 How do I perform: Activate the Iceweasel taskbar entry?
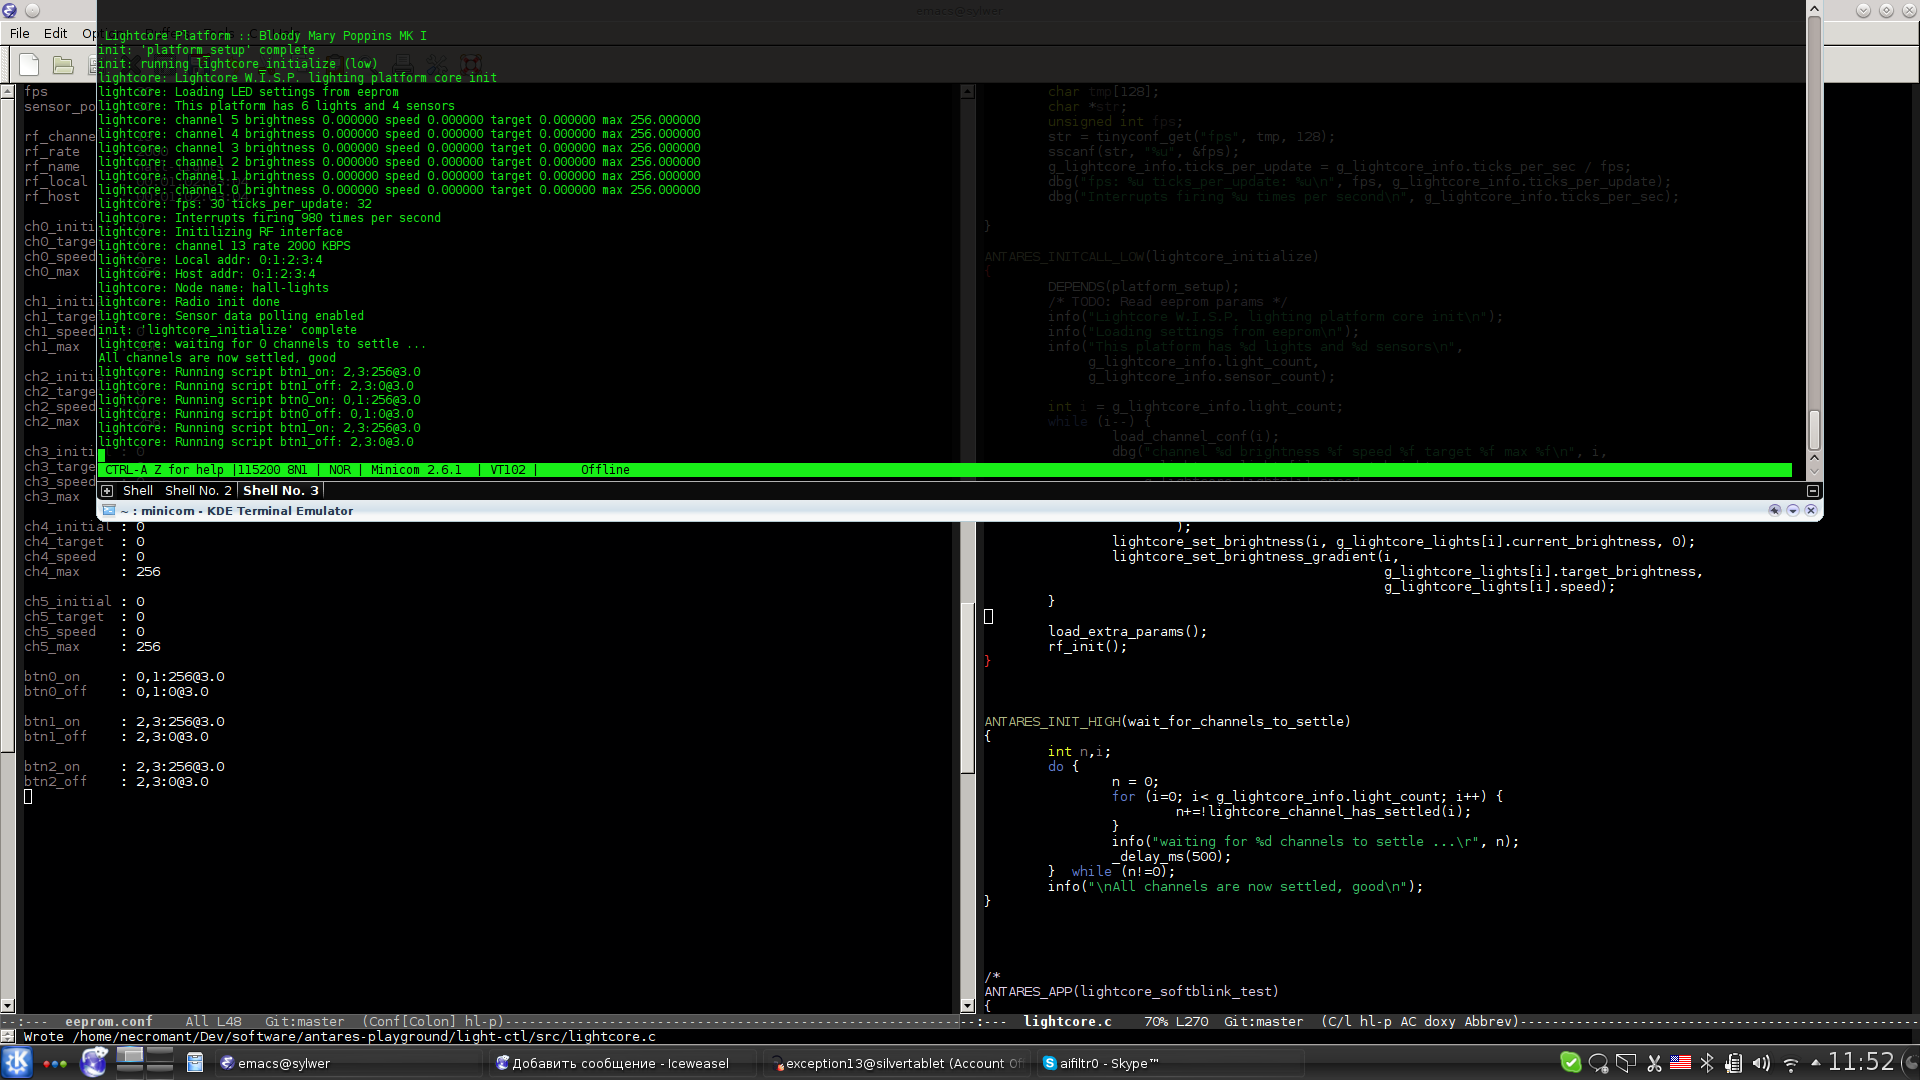tap(621, 1063)
